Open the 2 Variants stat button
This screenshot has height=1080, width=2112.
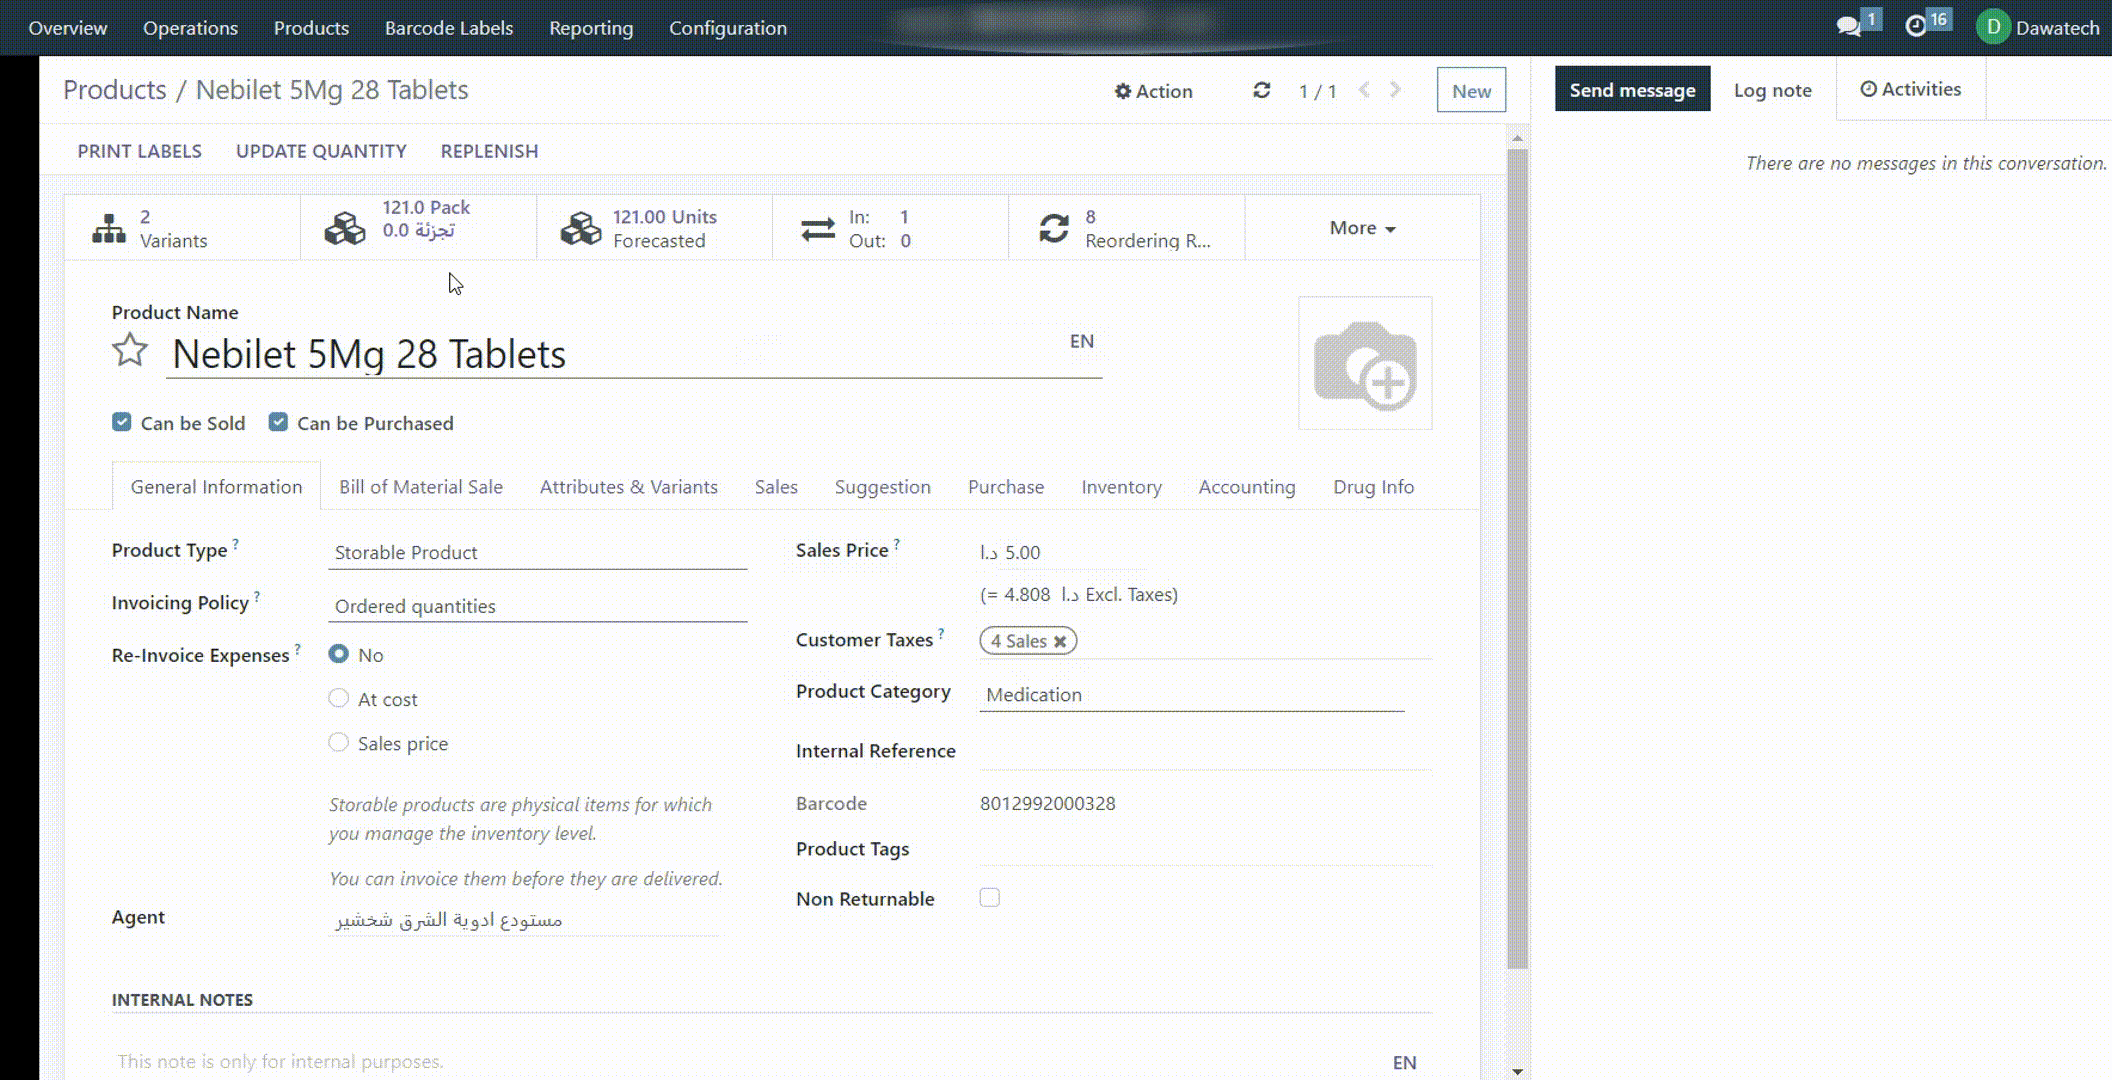(x=182, y=228)
